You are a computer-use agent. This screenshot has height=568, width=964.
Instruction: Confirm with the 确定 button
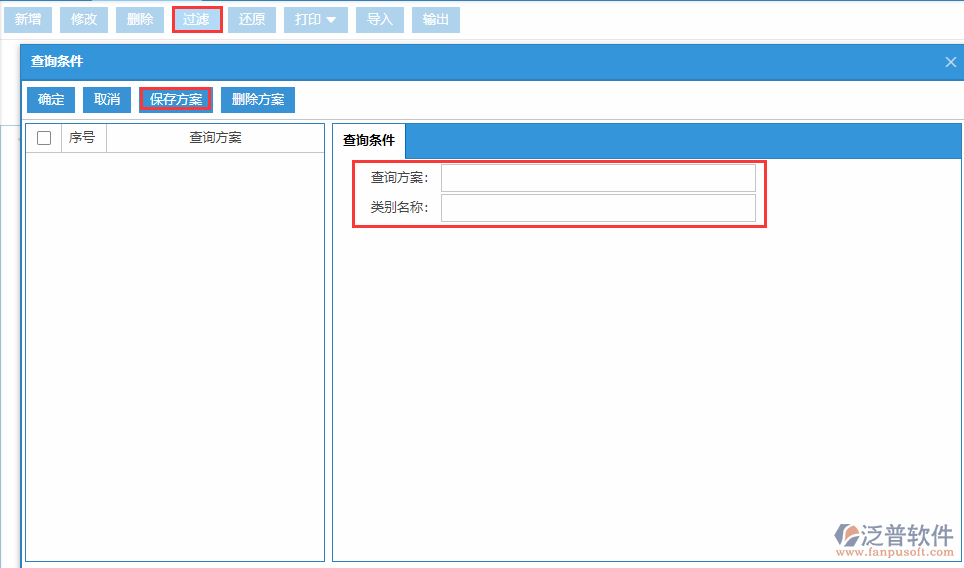[51, 100]
